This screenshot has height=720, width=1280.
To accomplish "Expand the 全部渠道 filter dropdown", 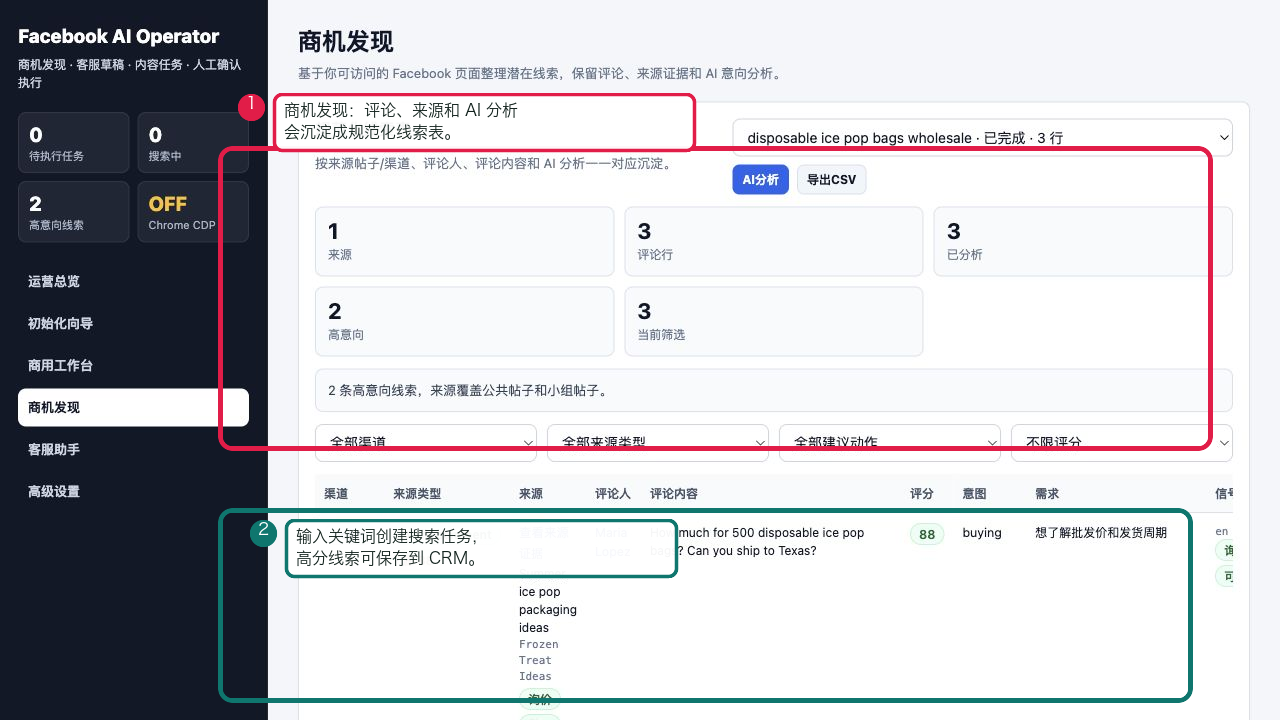I will (426, 443).
